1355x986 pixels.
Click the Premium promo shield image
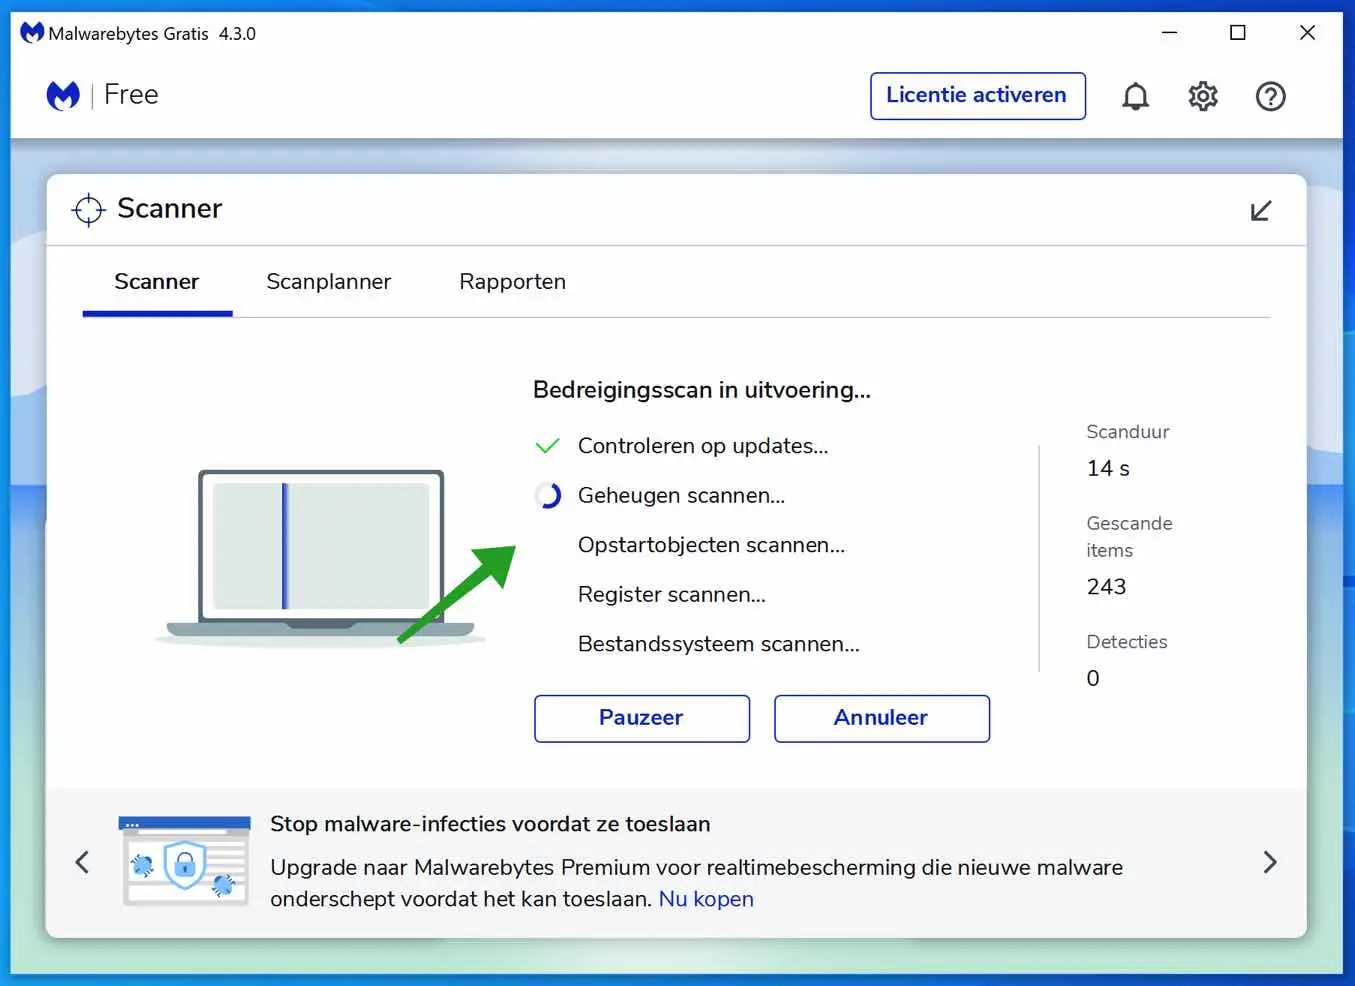pyautogui.click(x=185, y=861)
